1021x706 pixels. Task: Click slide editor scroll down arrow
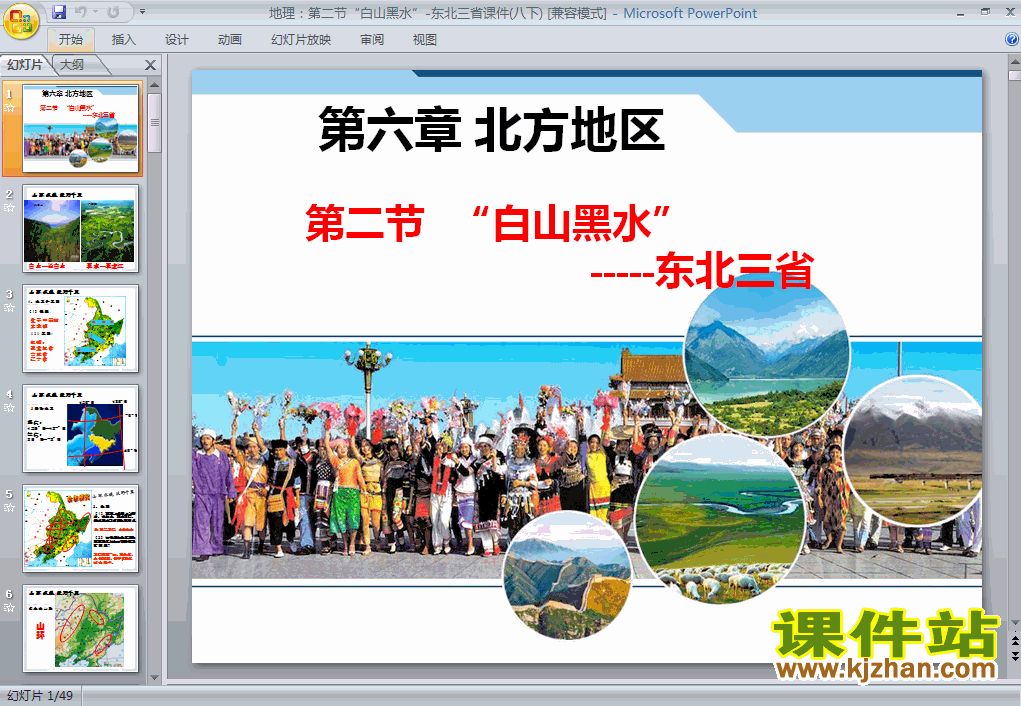pyautogui.click(x=1014, y=623)
